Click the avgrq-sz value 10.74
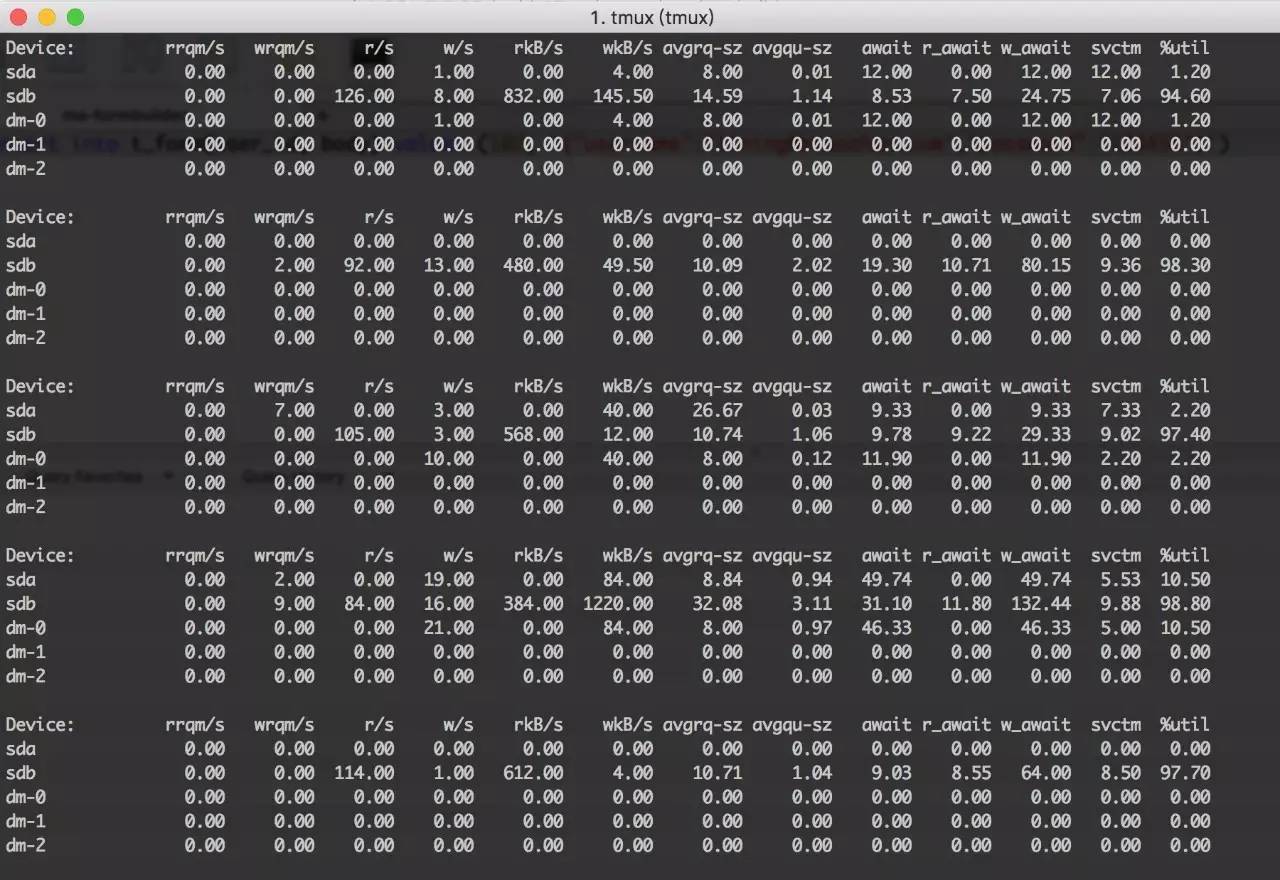The image size is (1280, 880). [x=718, y=434]
